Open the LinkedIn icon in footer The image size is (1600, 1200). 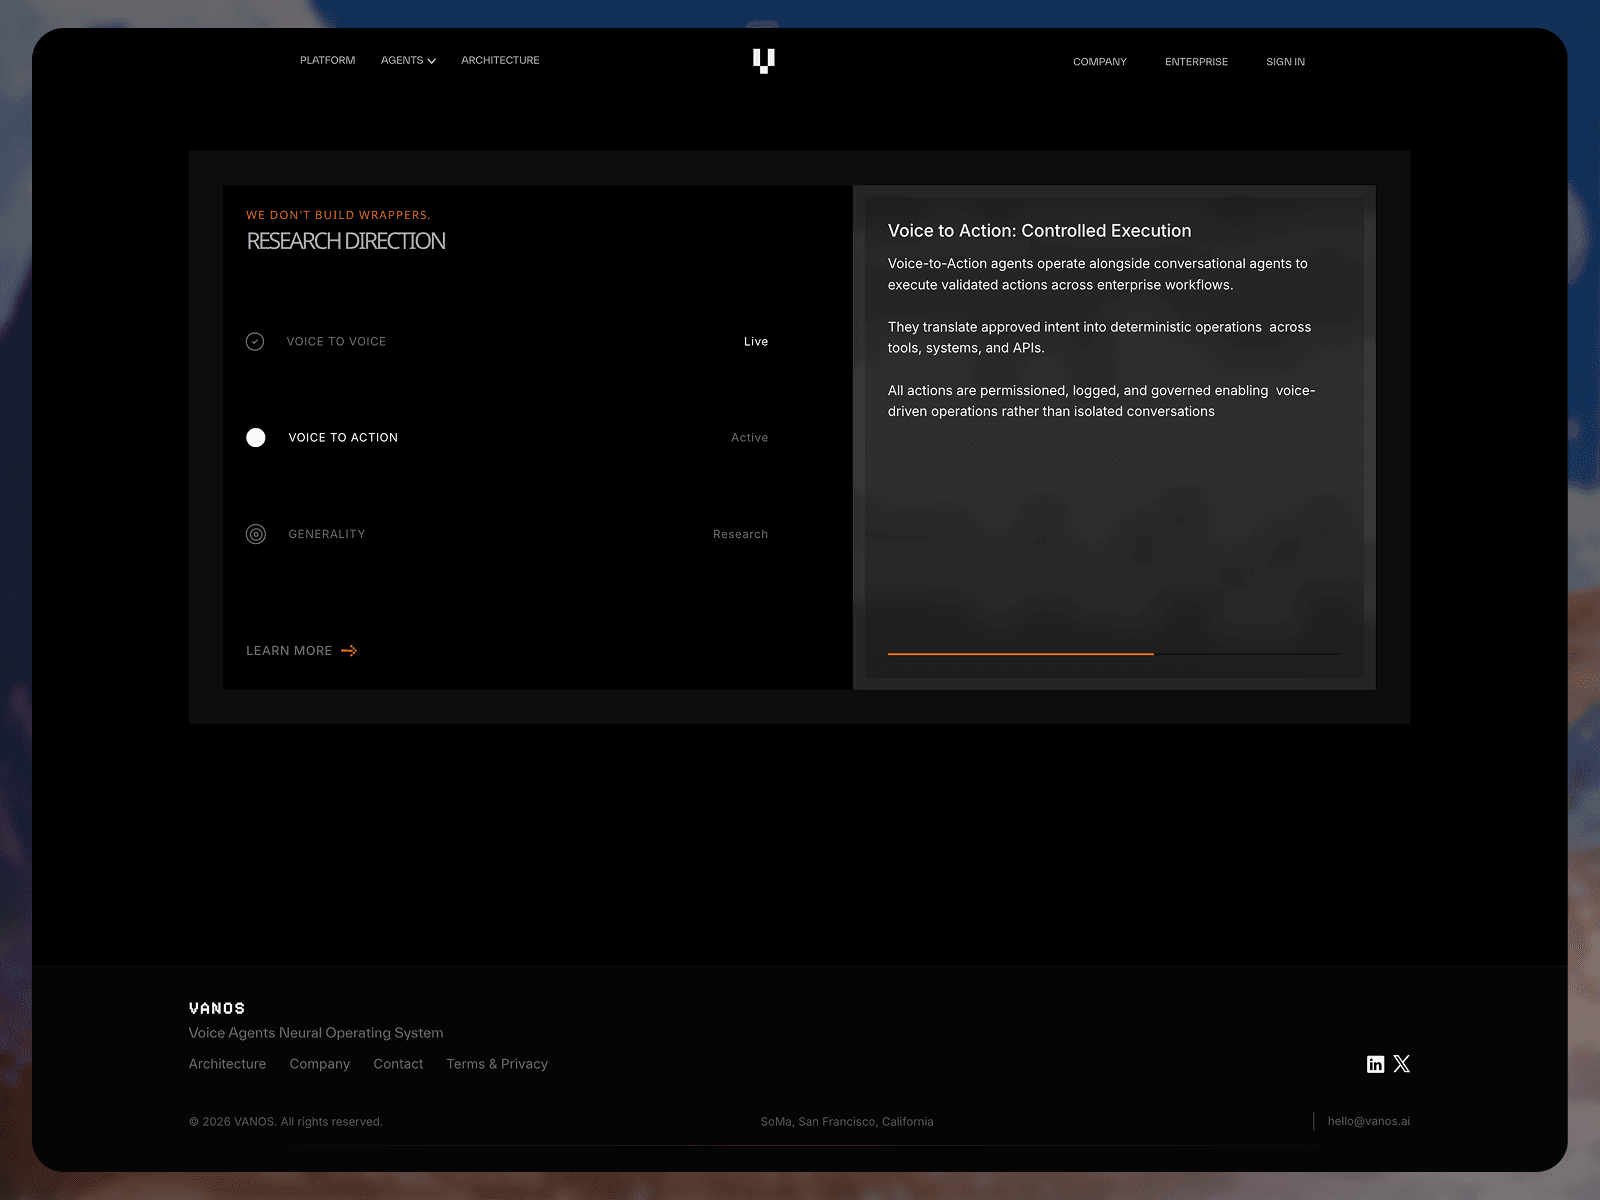(1376, 1064)
